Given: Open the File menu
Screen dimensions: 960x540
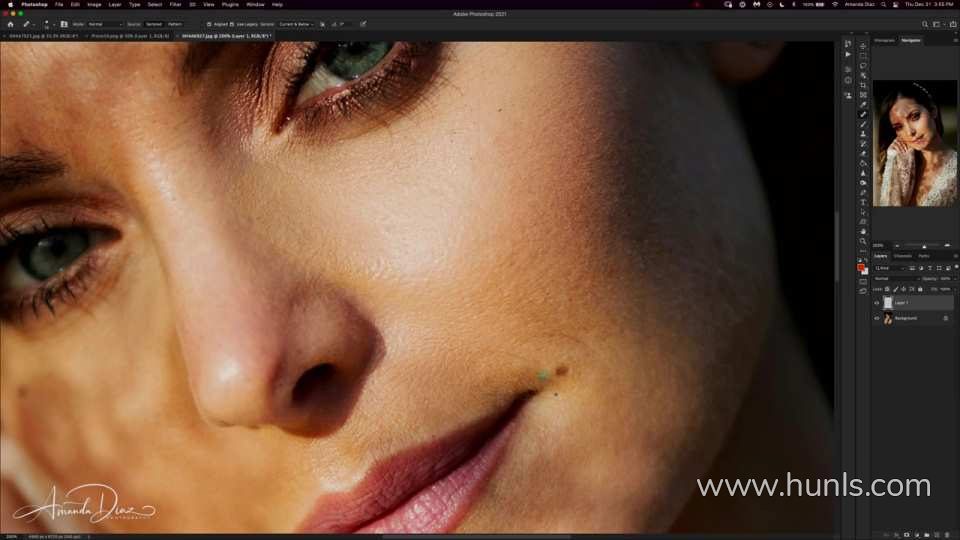Looking at the screenshot, I should [x=59, y=4].
